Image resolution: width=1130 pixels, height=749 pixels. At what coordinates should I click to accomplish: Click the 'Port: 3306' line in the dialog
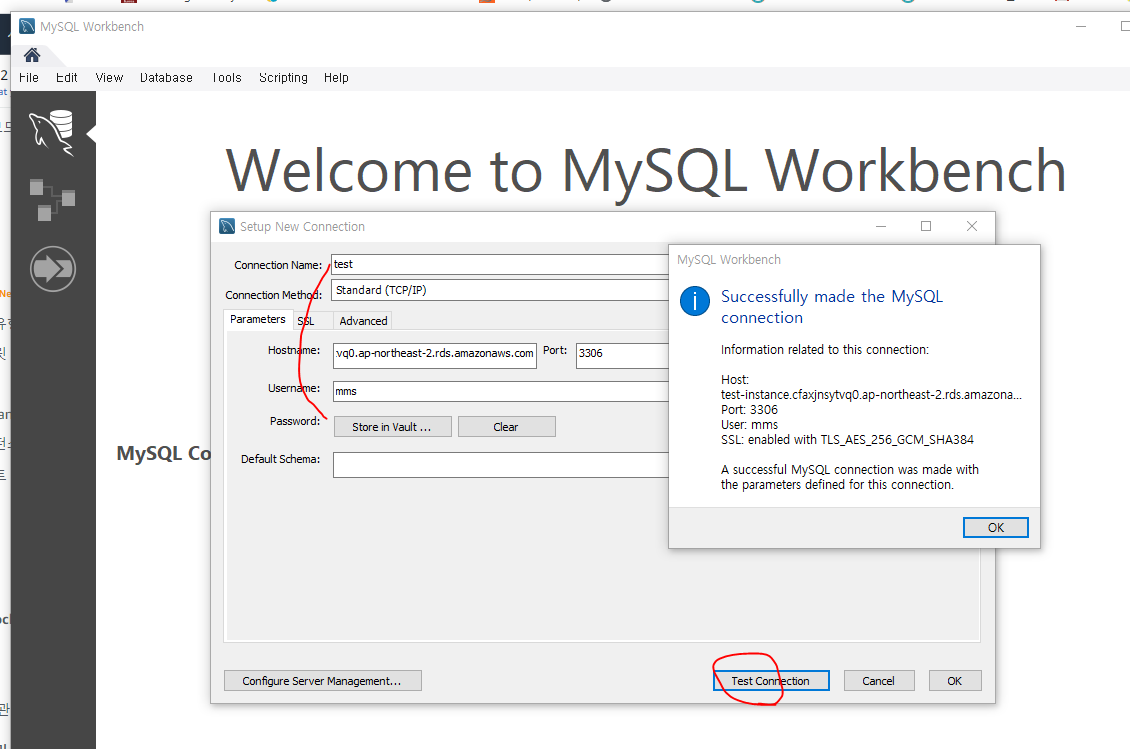point(749,409)
